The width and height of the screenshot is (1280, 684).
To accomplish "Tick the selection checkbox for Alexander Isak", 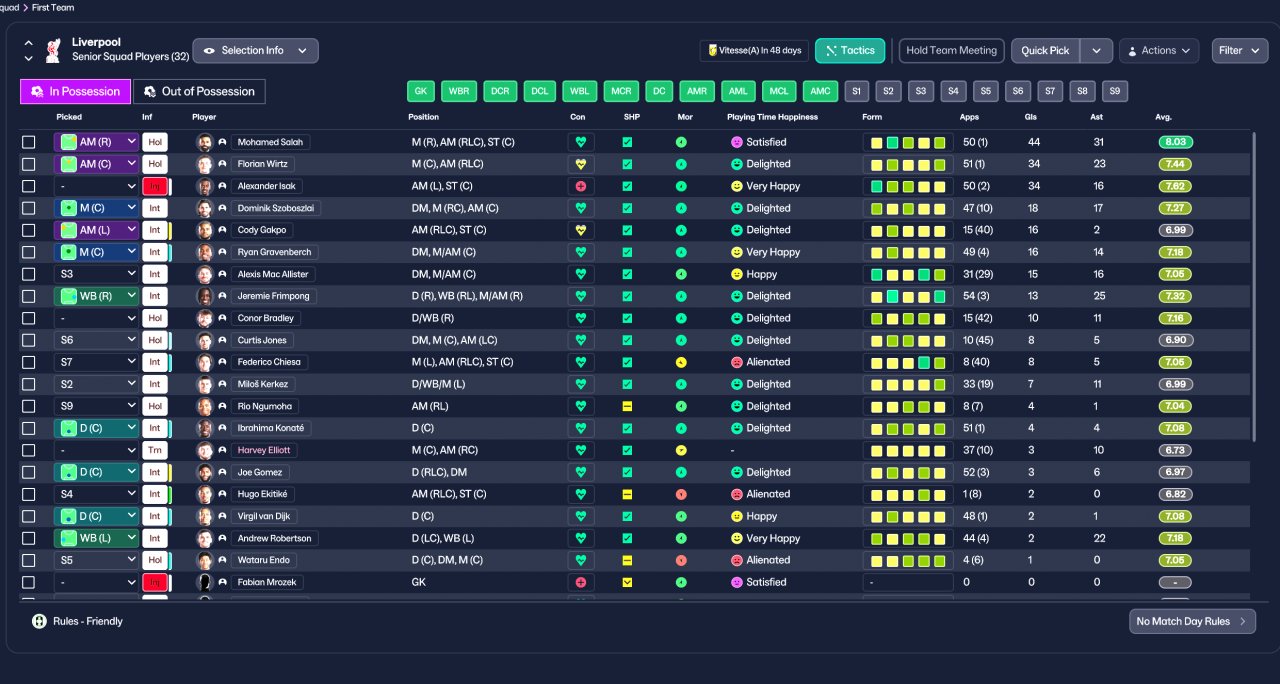I will [x=28, y=186].
